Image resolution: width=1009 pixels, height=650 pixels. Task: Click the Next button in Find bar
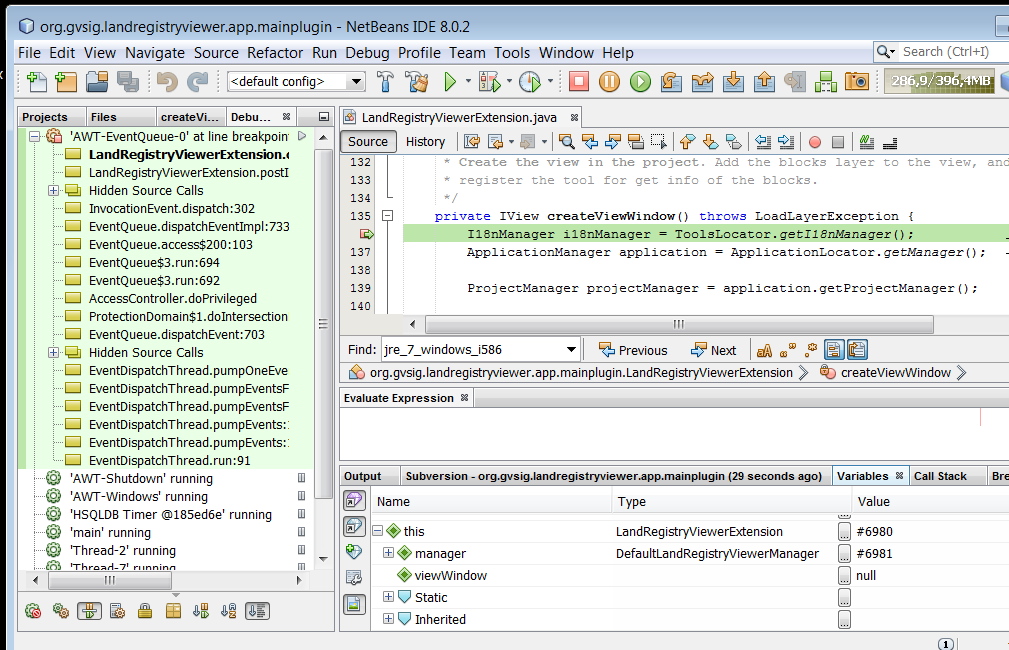click(713, 350)
